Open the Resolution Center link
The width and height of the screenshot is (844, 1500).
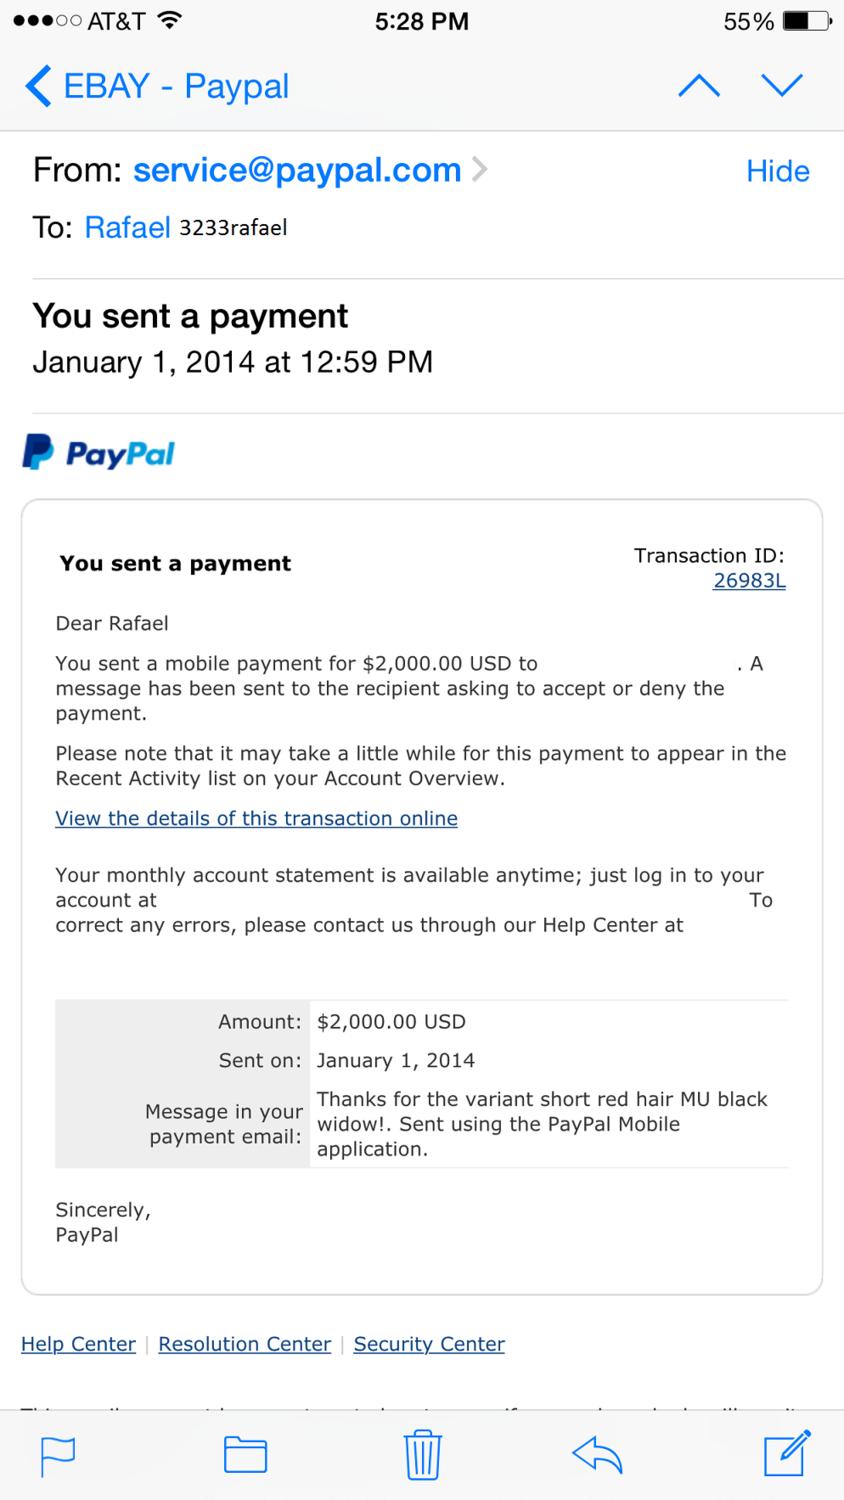[244, 1344]
